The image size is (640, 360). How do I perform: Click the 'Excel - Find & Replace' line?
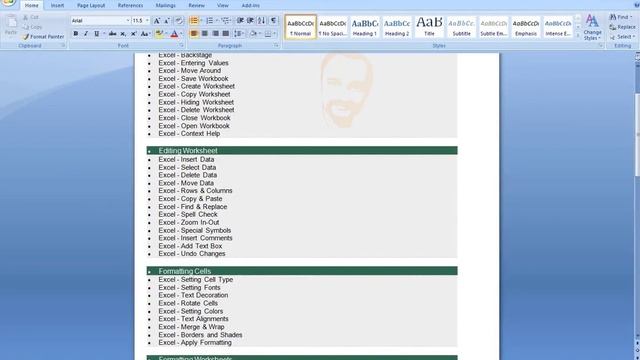[x=193, y=207]
